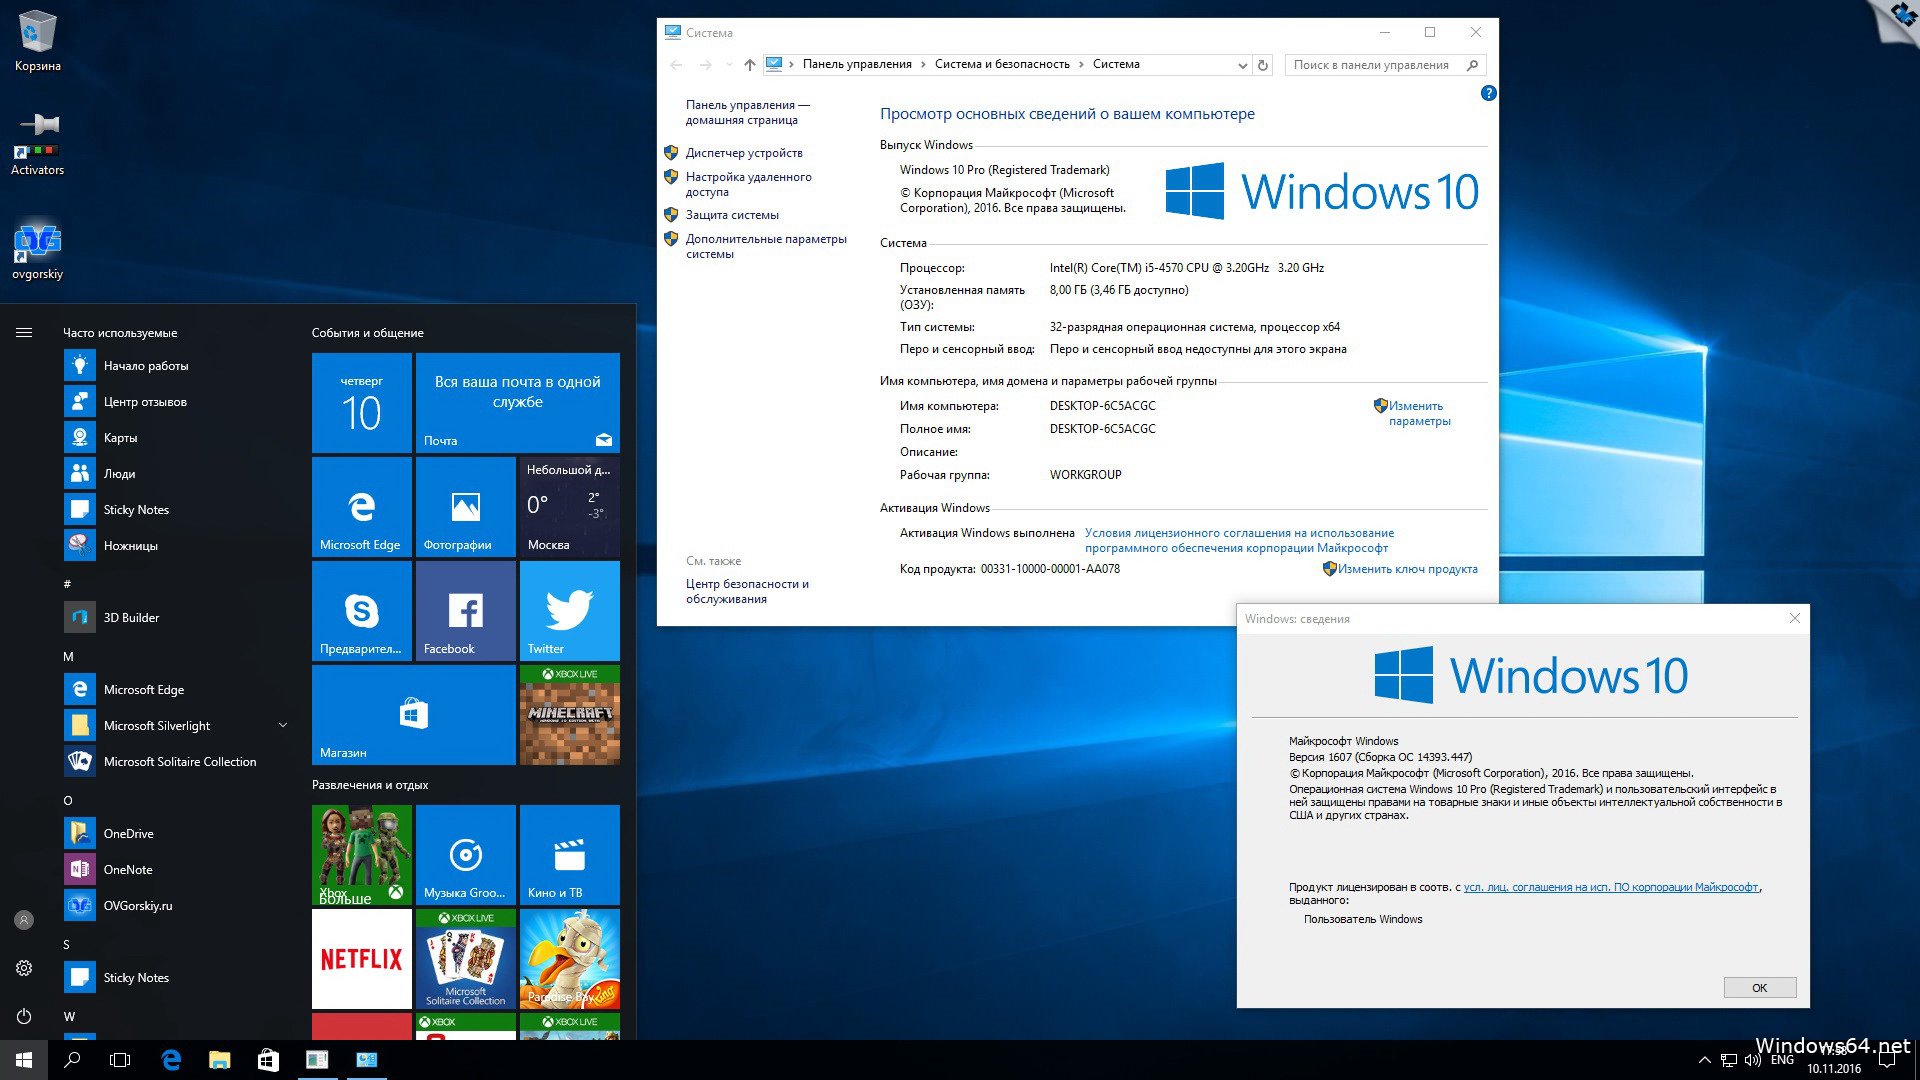Image resolution: width=1920 pixels, height=1080 pixels.
Task: Open the Facebook tile
Action: tap(466, 611)
